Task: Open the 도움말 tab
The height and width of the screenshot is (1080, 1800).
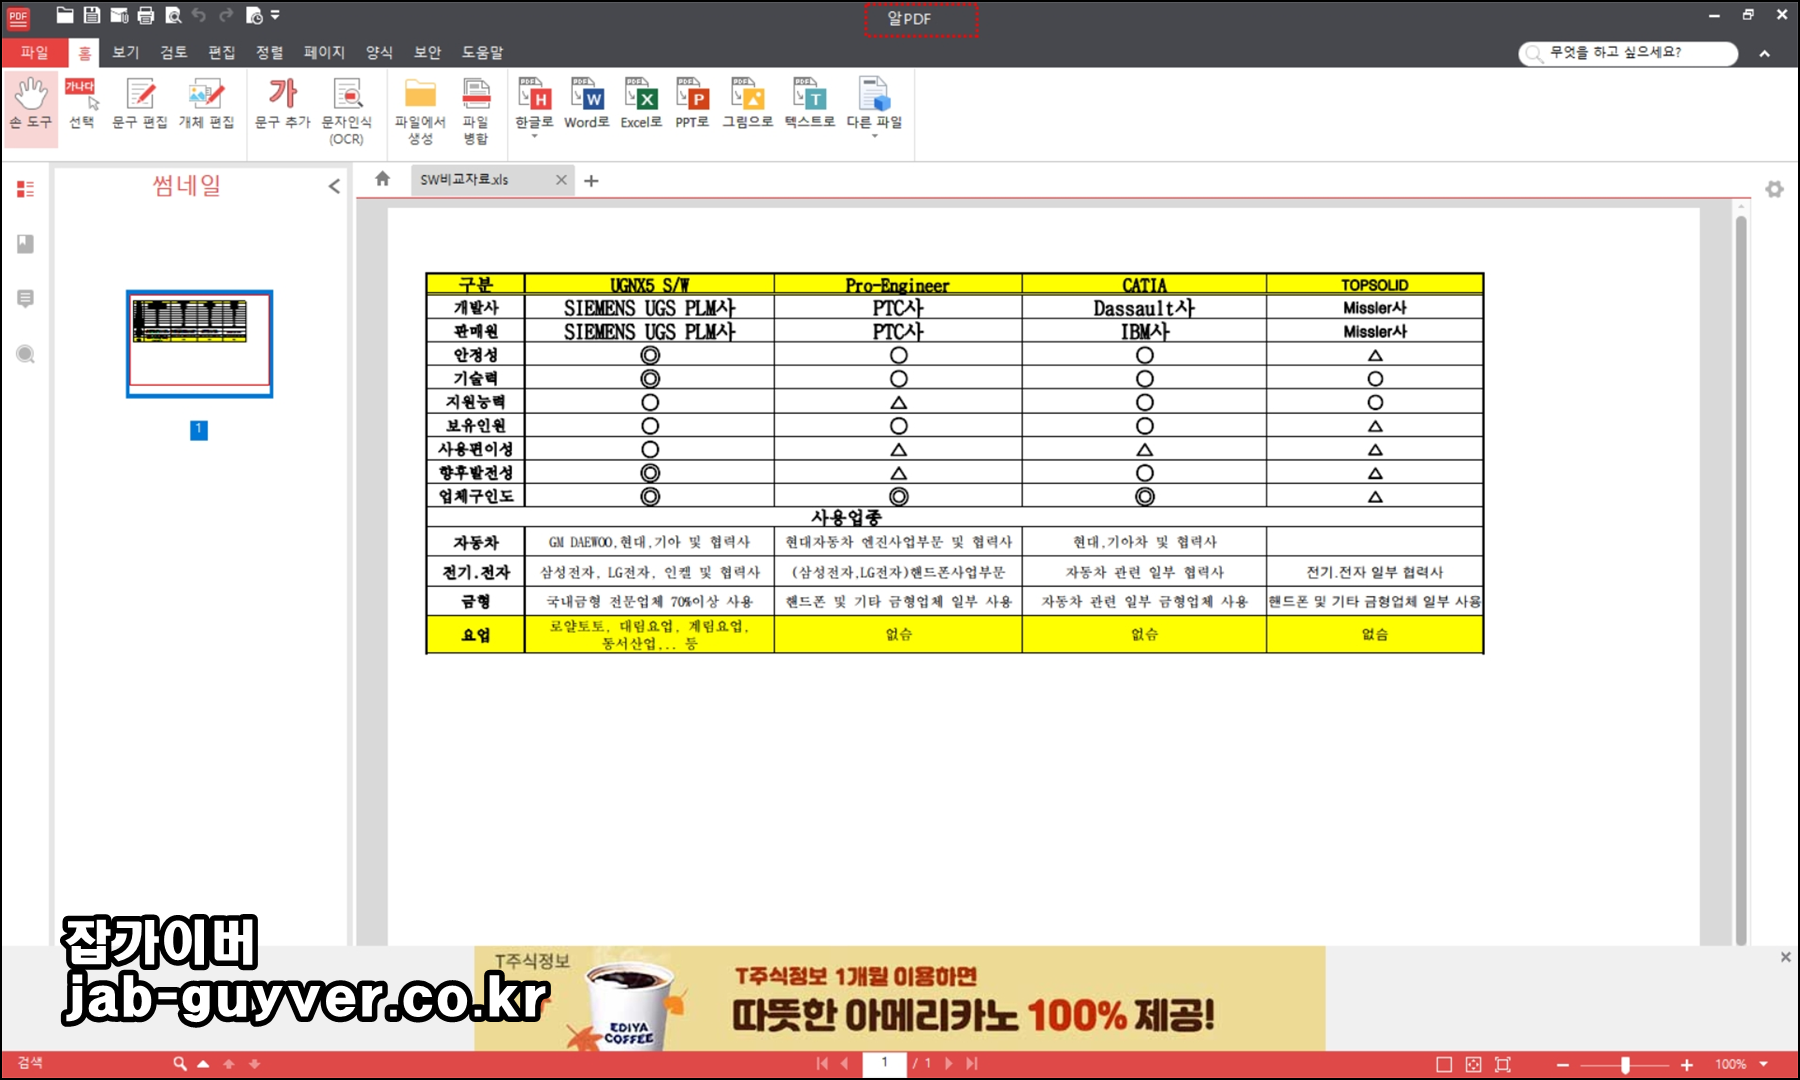Action: click(x=482, y=53)
